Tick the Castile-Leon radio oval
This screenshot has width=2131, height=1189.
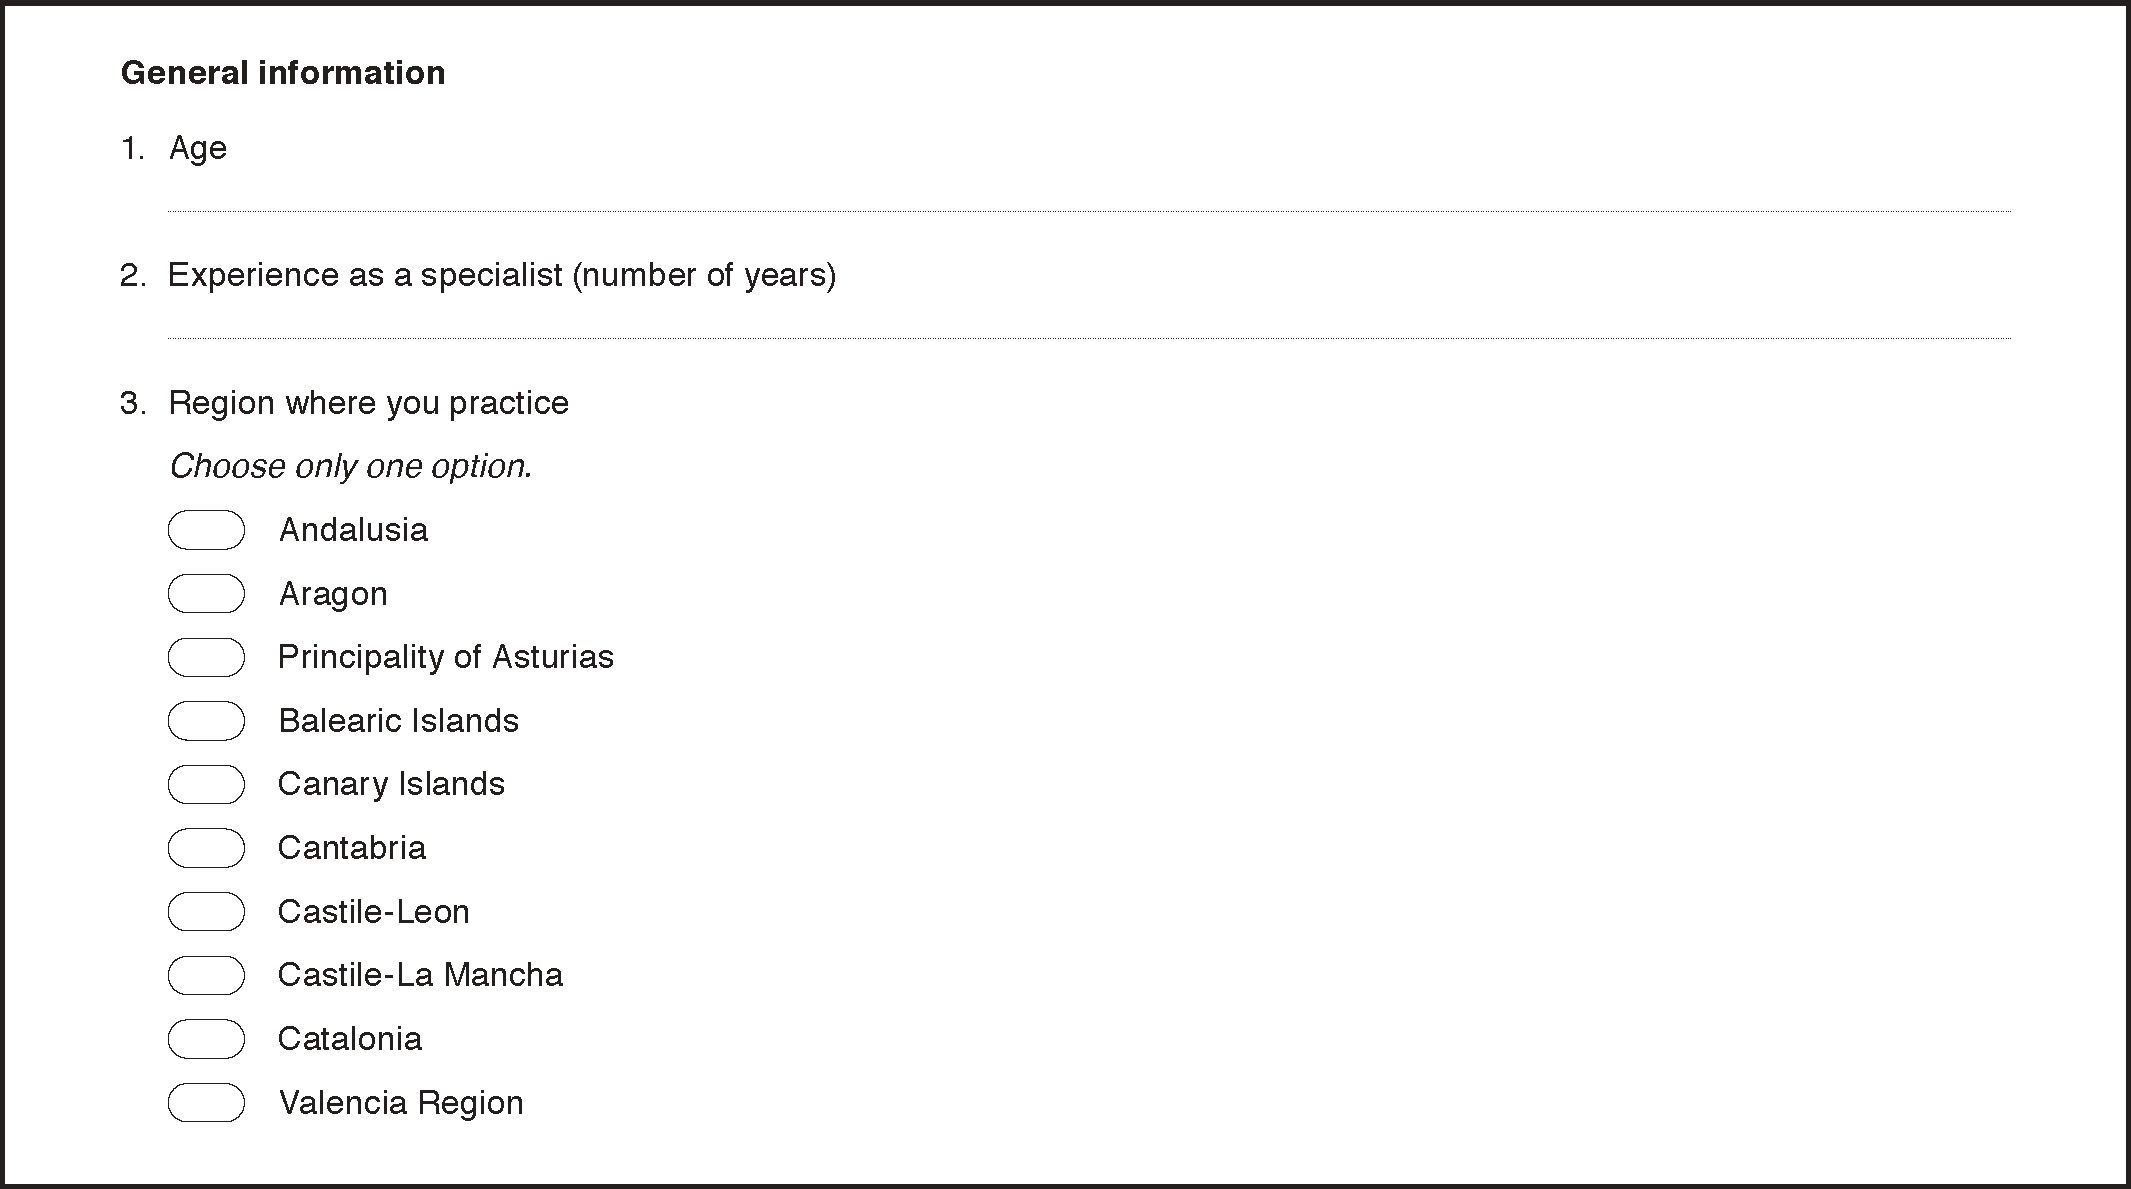click(x=206, y=912)
